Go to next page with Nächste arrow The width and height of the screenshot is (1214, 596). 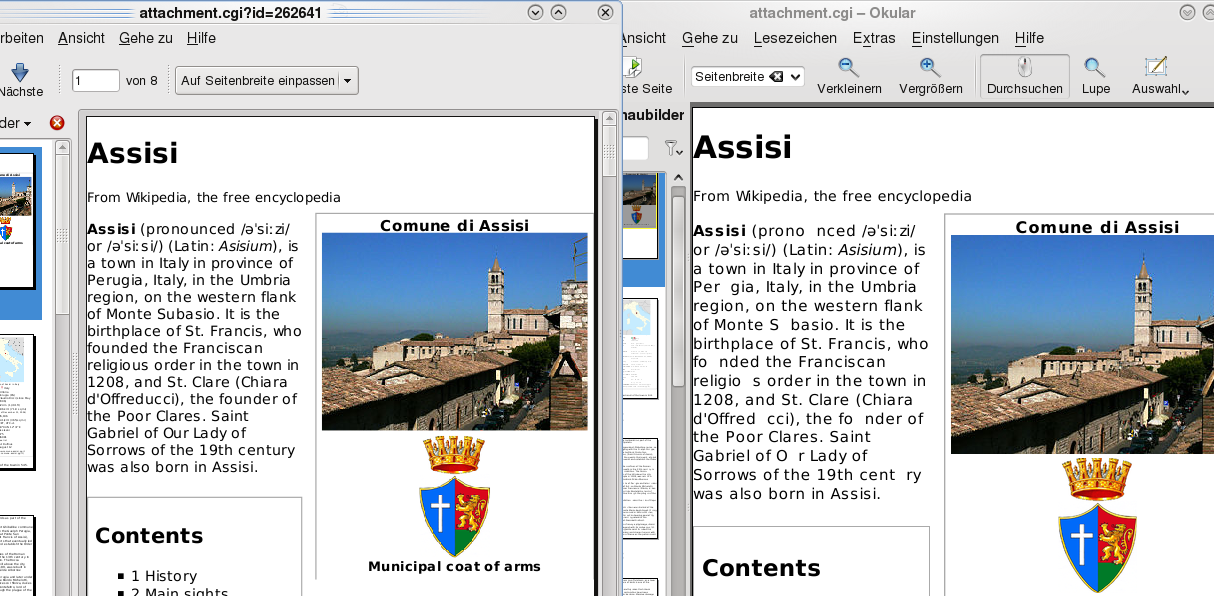pyautogui.click(x=19, y=73)
